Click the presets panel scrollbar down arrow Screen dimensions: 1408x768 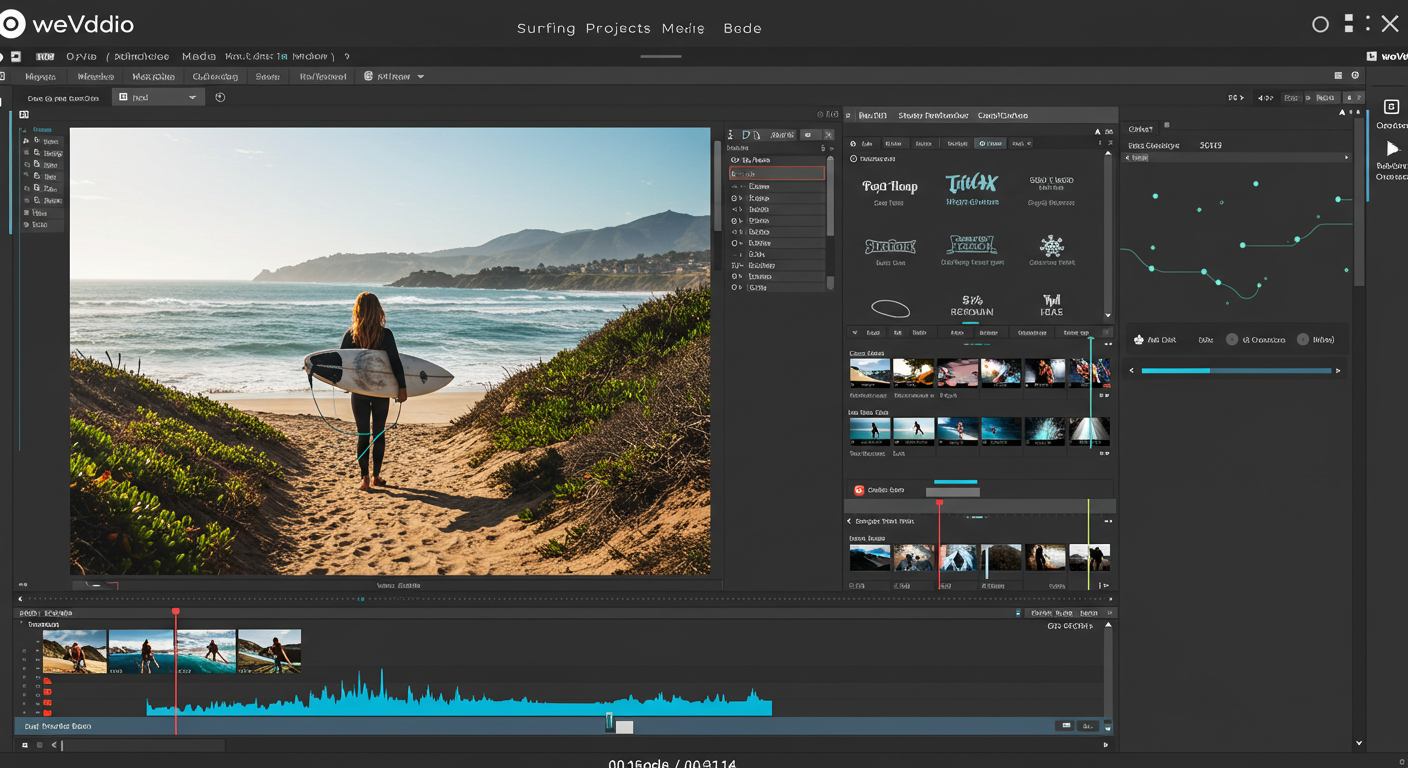1107,314
